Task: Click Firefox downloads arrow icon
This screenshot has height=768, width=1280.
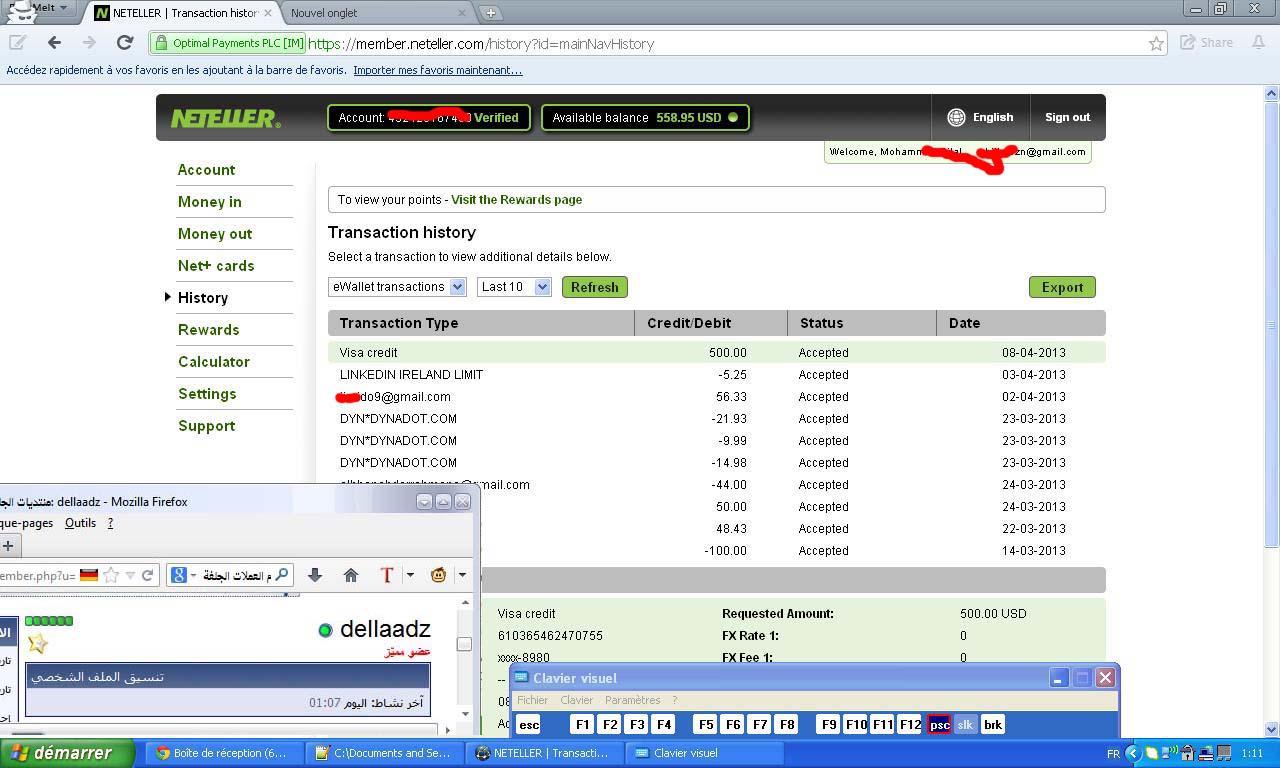Action: [x=314, y=575]
